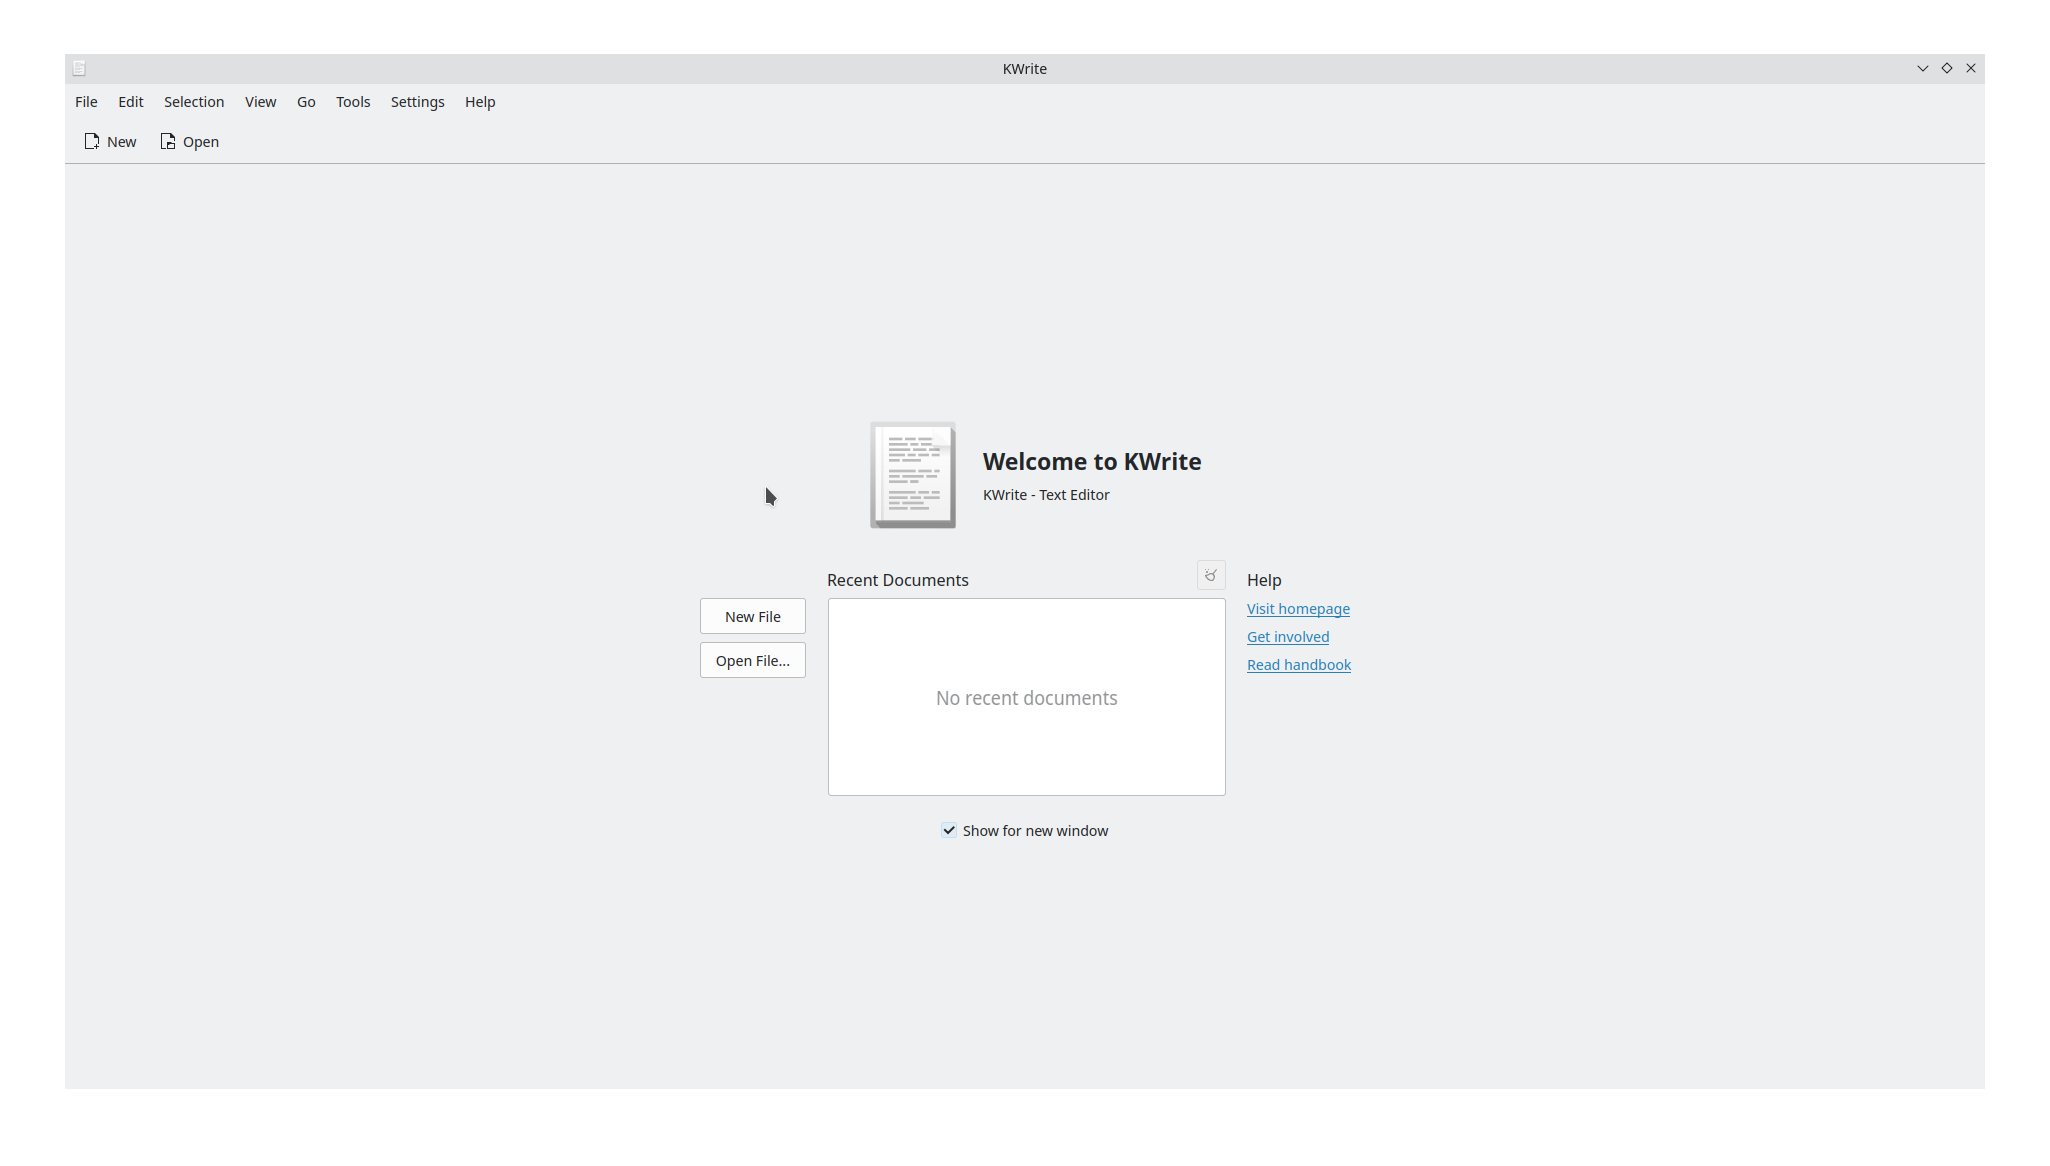The height and width of the screenshot is (1166, 2050).
Task: Open the Tools menu
Action: click(x=353, y=102)
